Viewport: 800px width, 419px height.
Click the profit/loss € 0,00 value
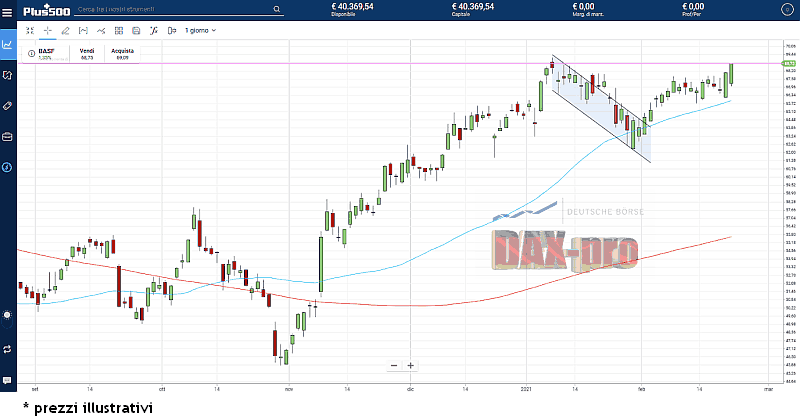(693, 7)
